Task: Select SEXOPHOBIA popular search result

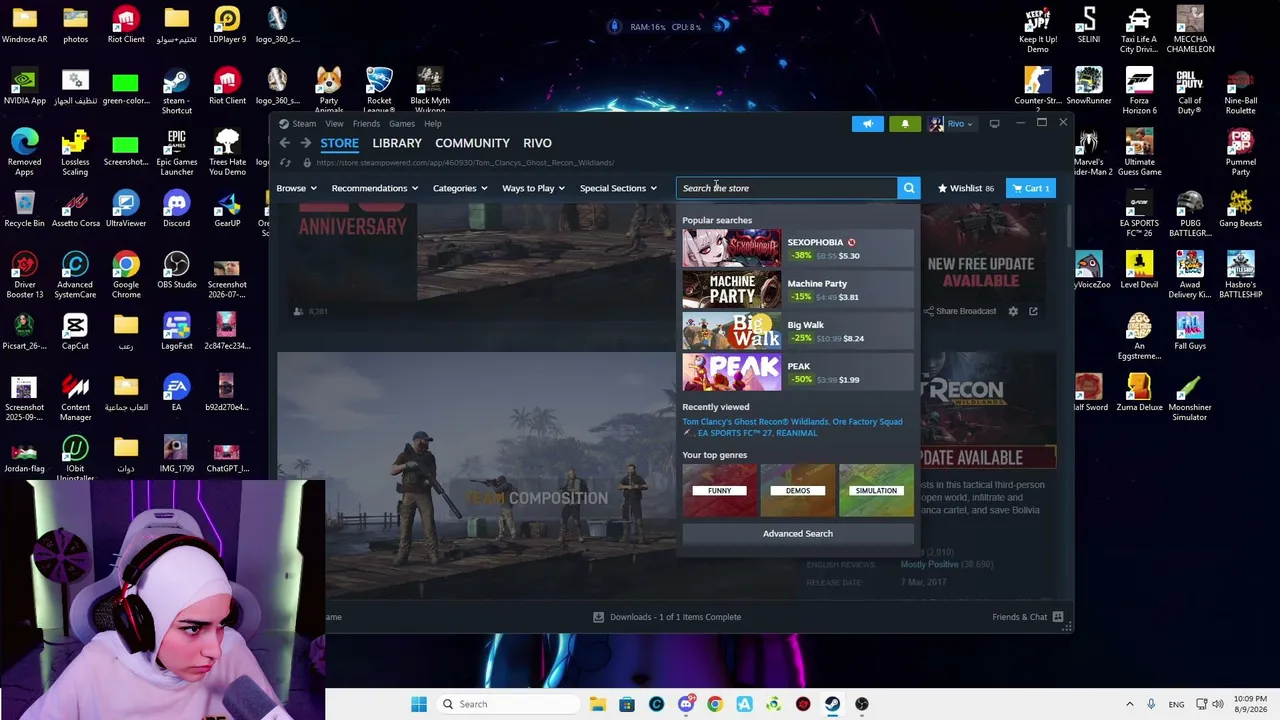Action: (x=797, y=249)
